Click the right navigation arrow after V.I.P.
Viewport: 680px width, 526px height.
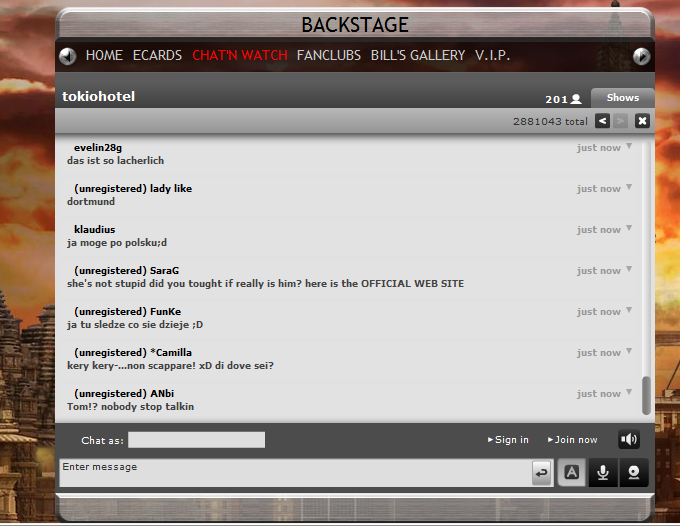[641, 56]
